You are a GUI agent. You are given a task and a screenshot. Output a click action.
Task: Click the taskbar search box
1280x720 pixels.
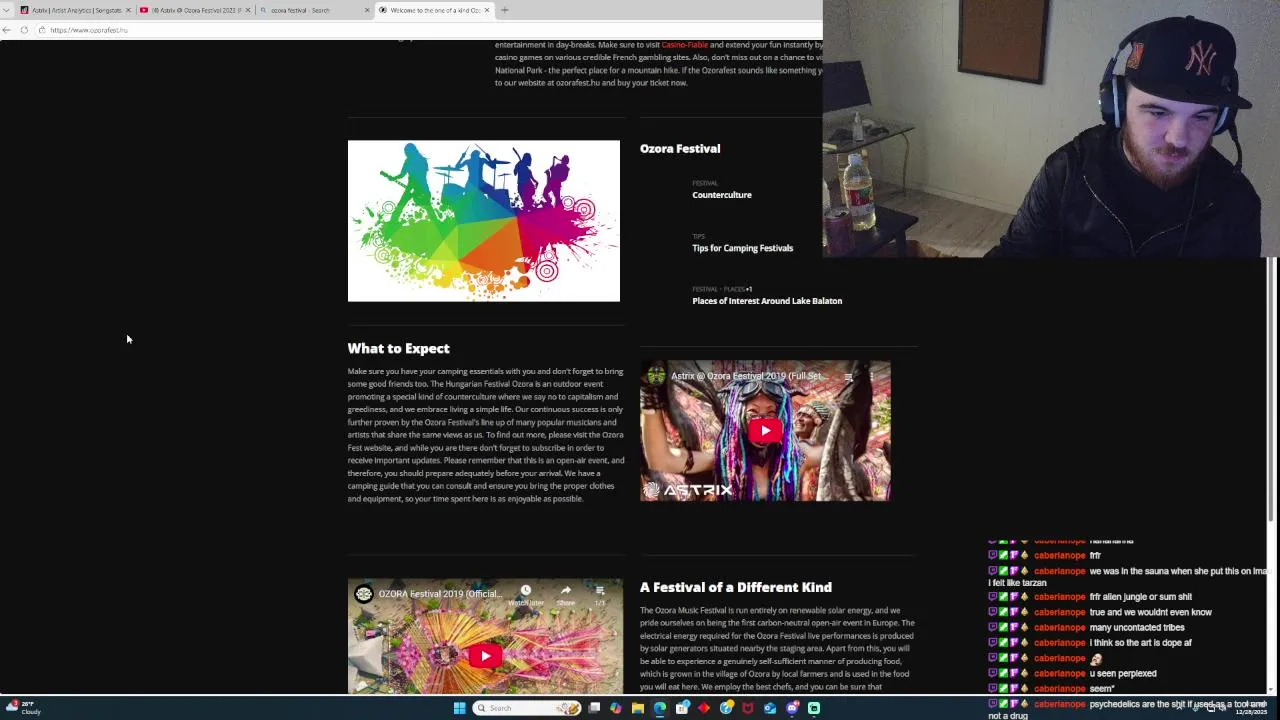(x=527, y=708)
